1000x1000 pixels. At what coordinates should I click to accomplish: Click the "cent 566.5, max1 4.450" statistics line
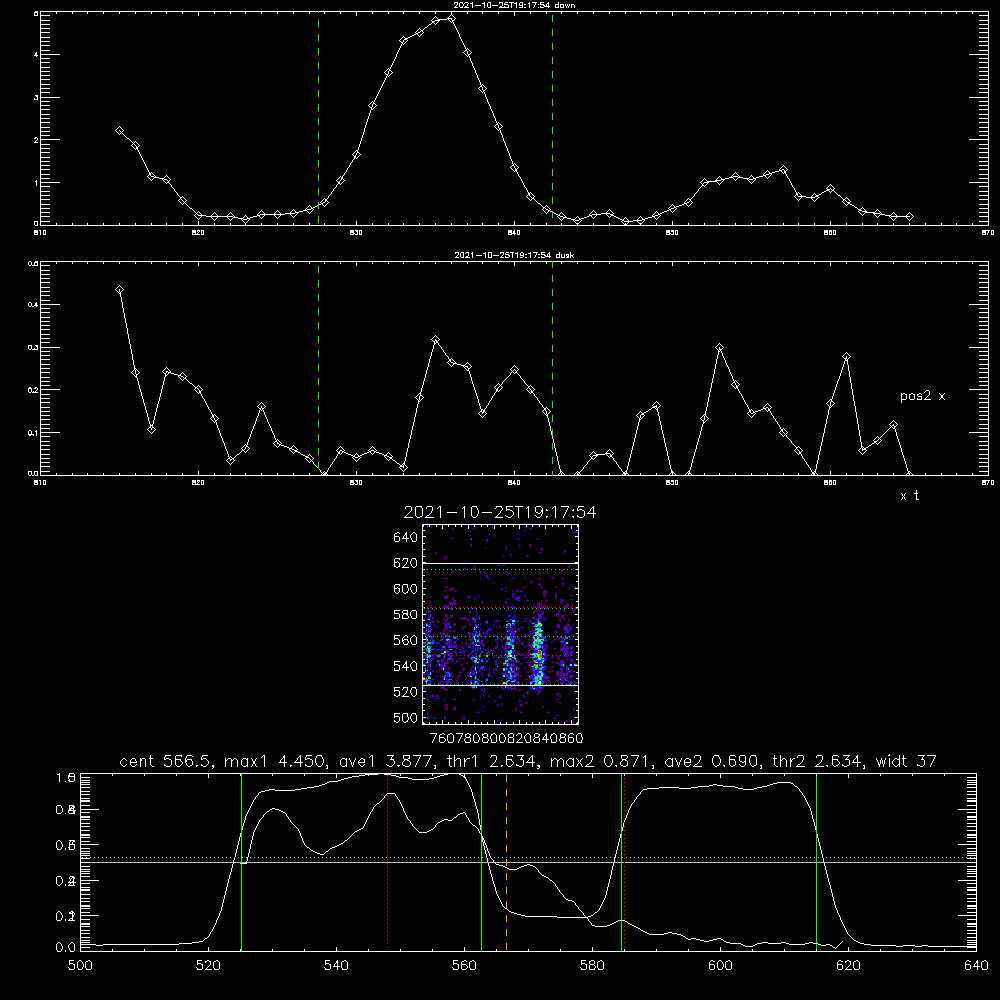527,761
